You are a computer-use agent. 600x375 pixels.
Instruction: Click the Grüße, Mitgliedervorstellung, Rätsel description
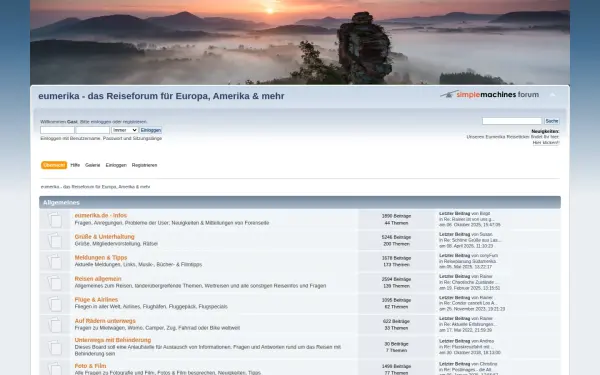[116, 244]
